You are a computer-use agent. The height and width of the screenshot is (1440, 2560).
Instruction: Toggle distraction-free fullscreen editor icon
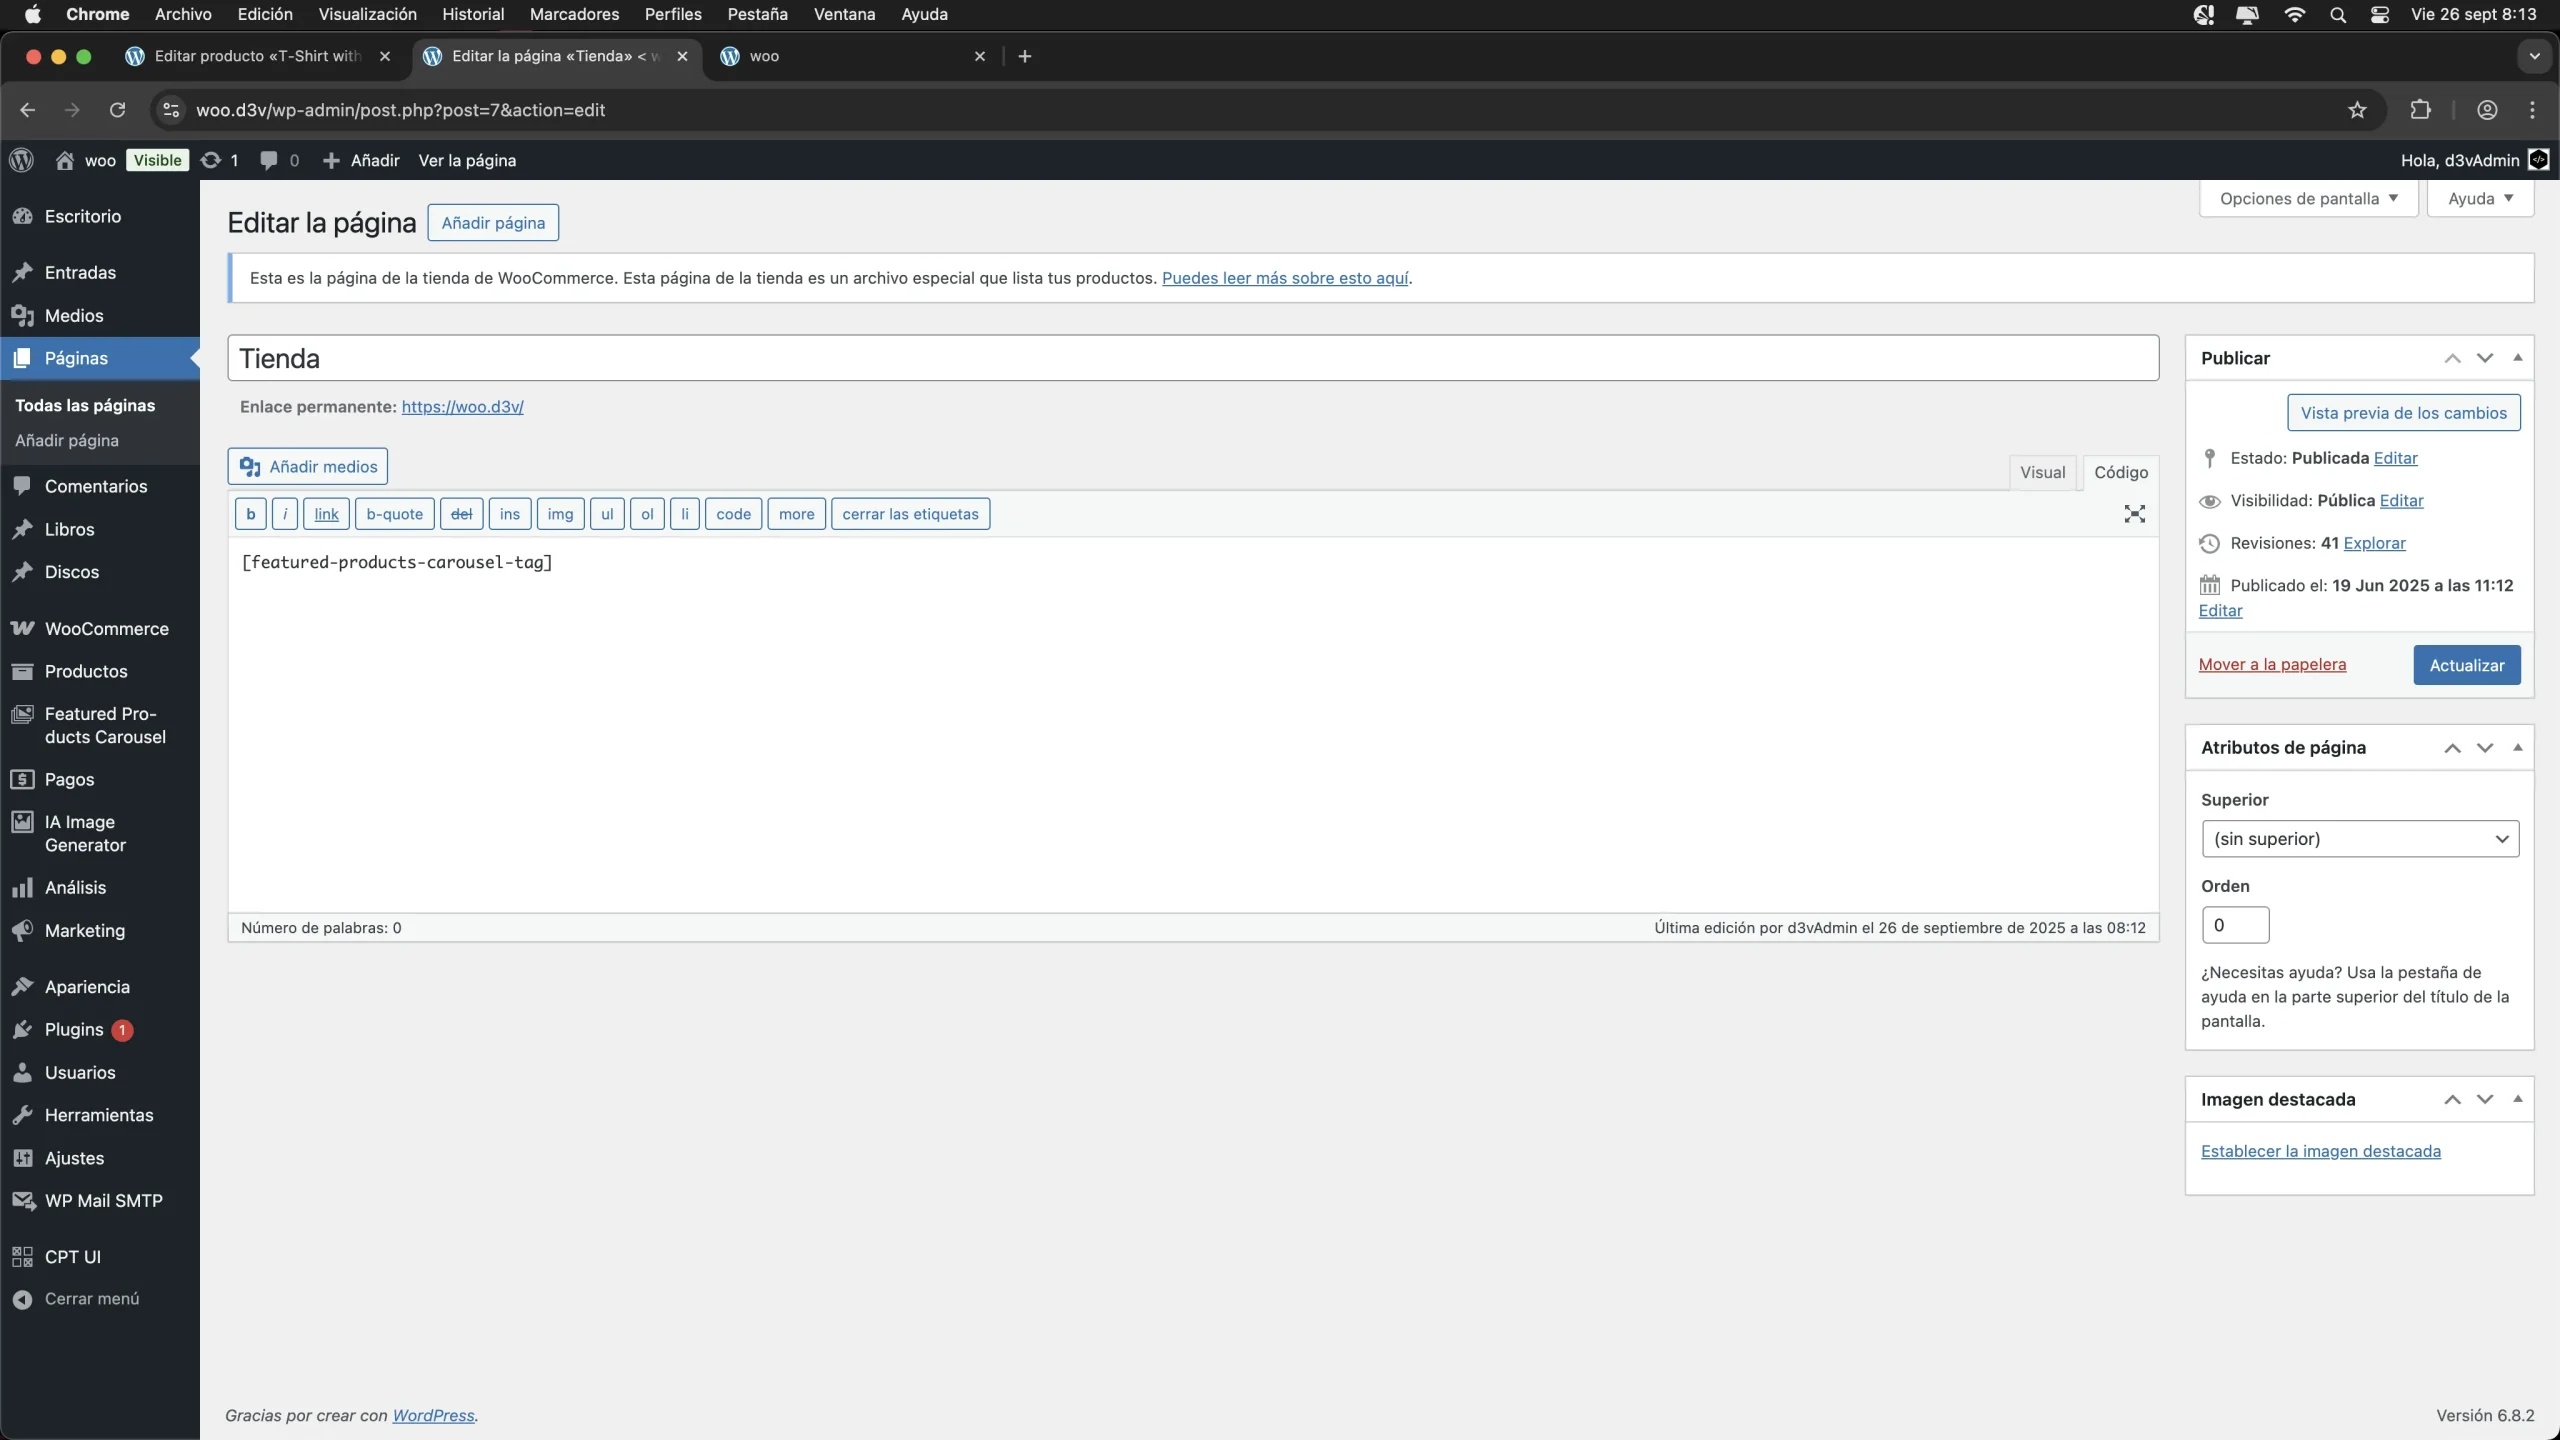[x=2135, y=514]
